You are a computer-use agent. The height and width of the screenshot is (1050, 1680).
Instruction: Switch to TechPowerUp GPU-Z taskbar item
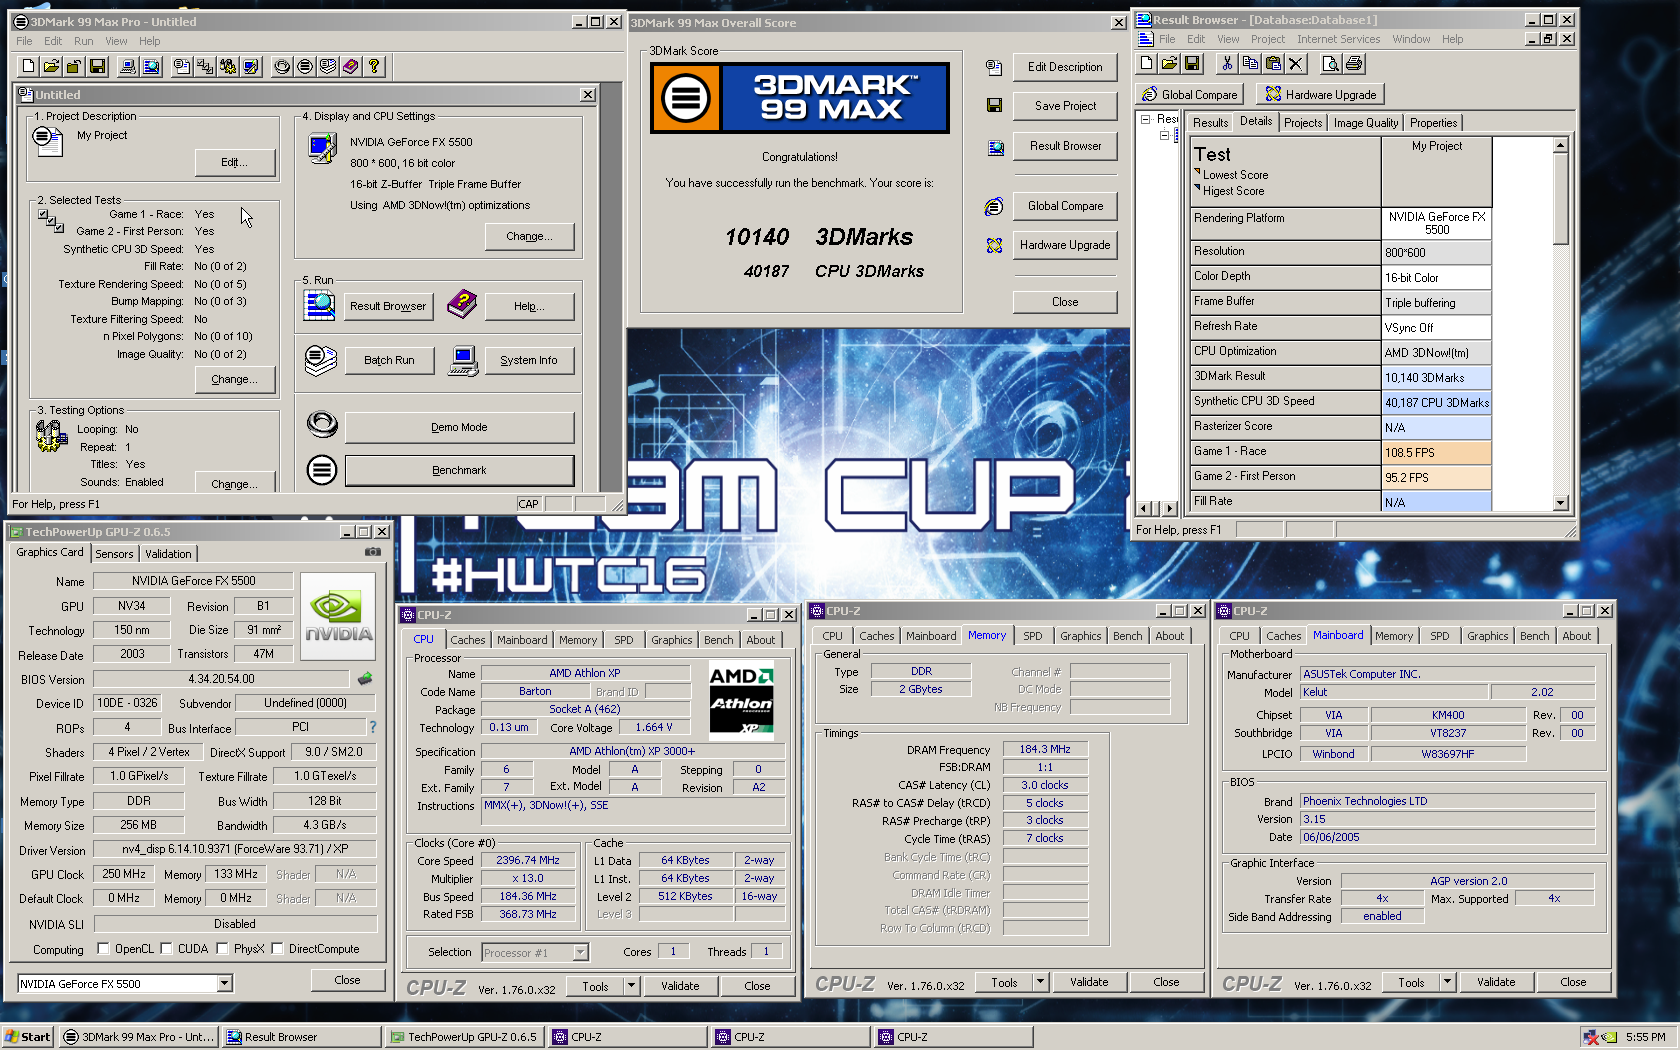coord(465,1037)
